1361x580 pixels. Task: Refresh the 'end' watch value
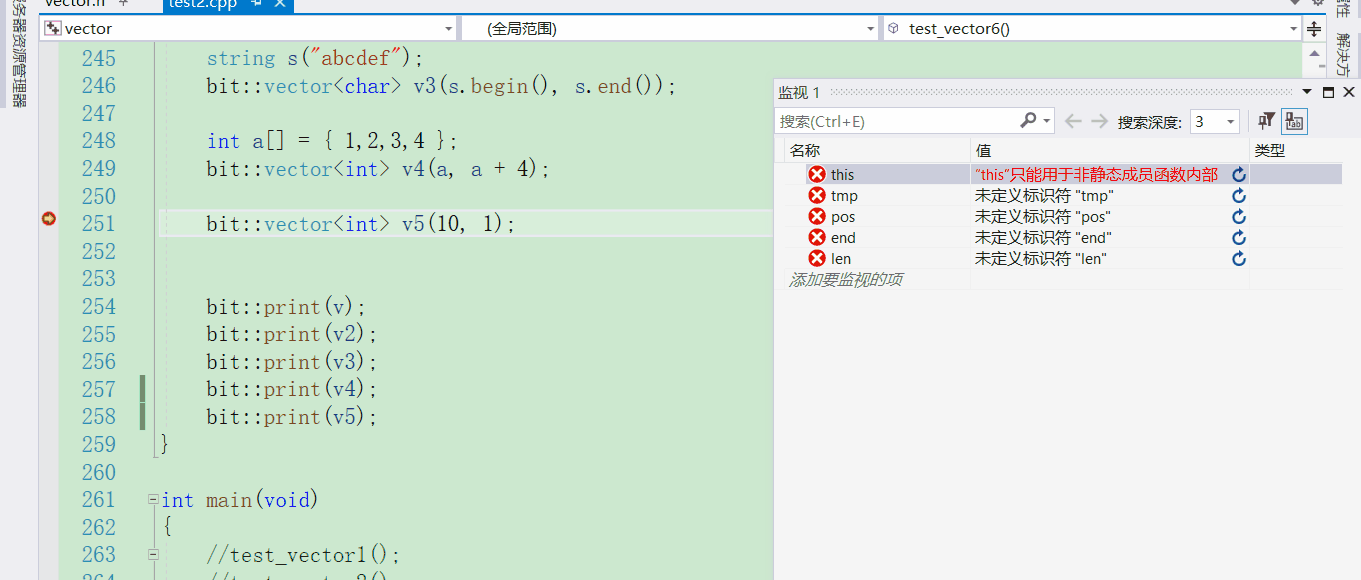pos(1239,238)
